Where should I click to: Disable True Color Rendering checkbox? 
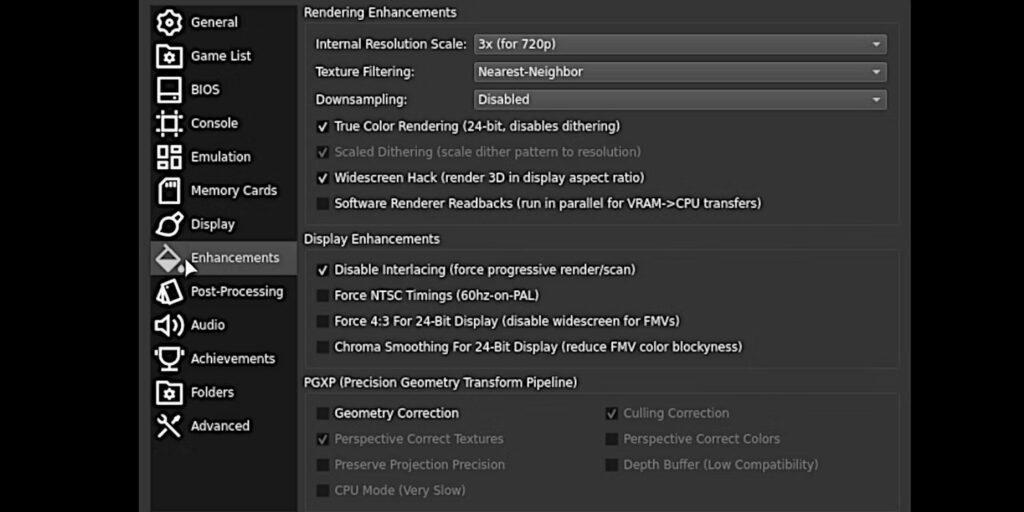pos(323,127)
